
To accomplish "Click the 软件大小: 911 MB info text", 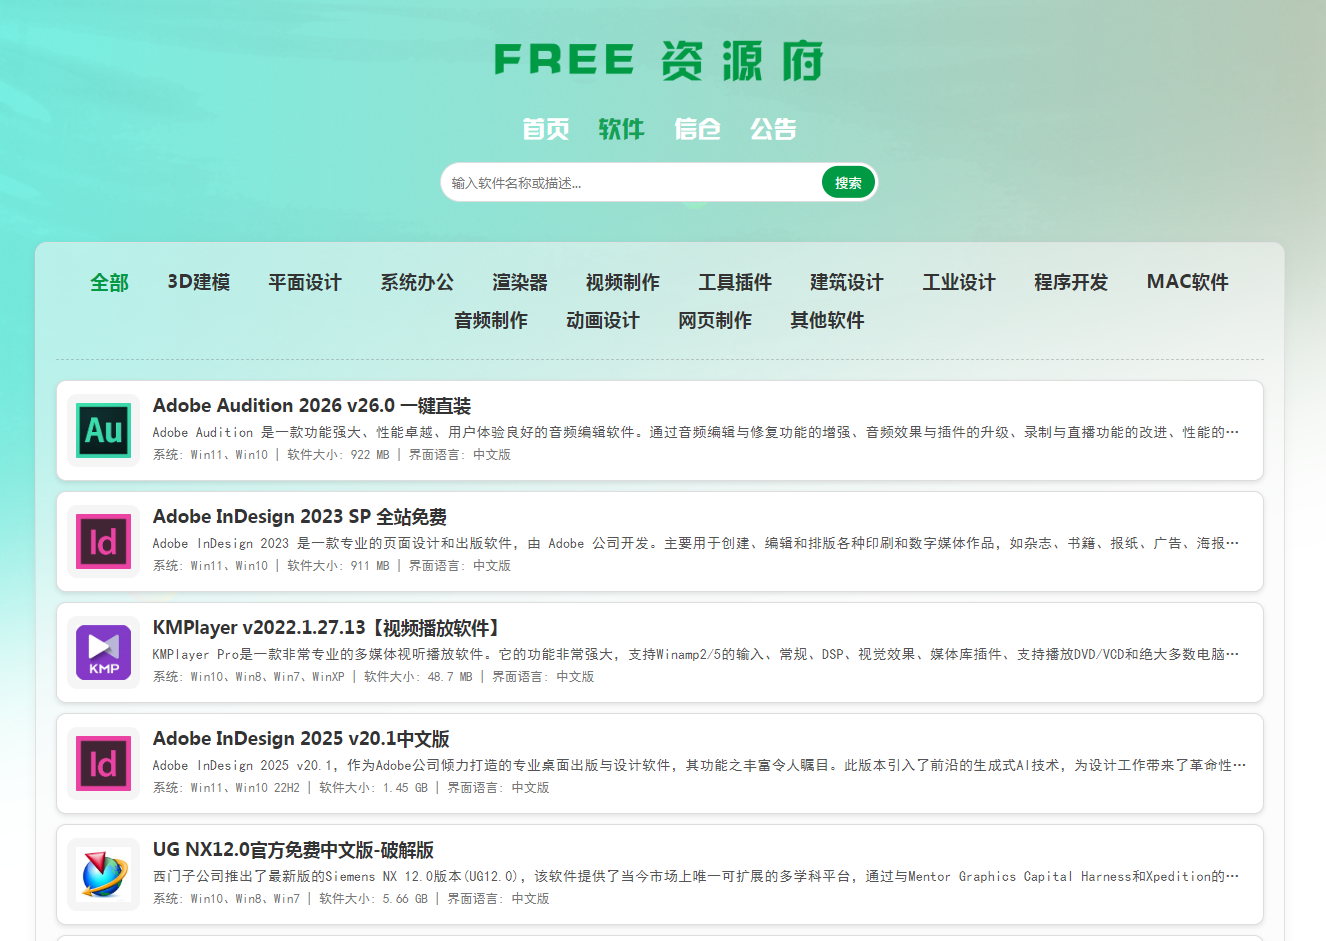I will point(338,566).
